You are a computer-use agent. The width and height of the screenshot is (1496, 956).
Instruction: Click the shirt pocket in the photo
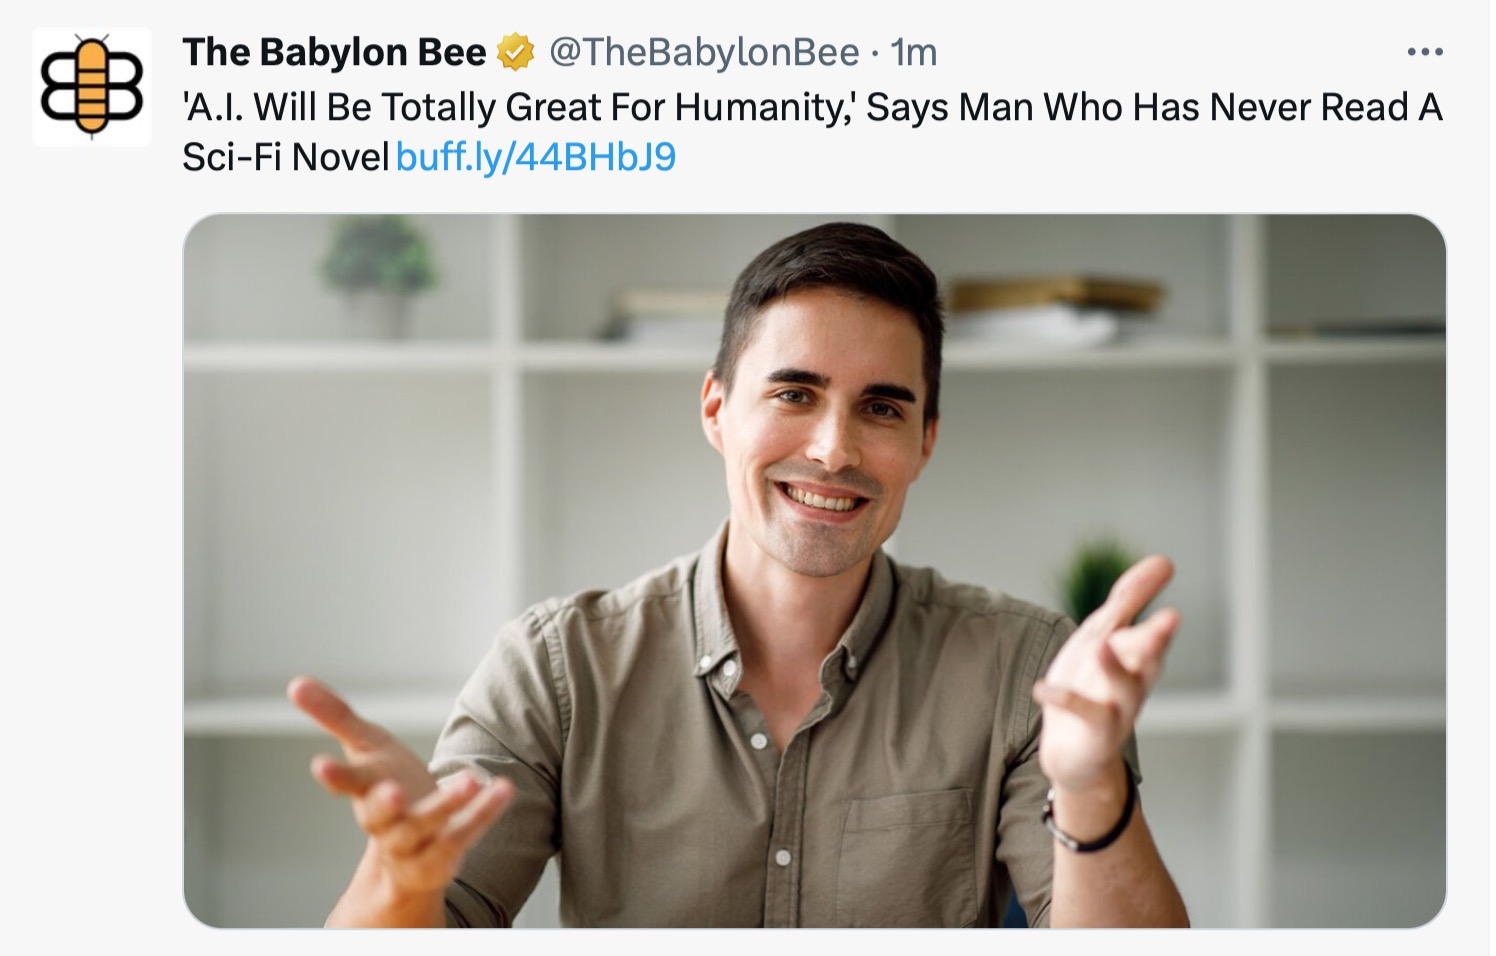(908, 850)
